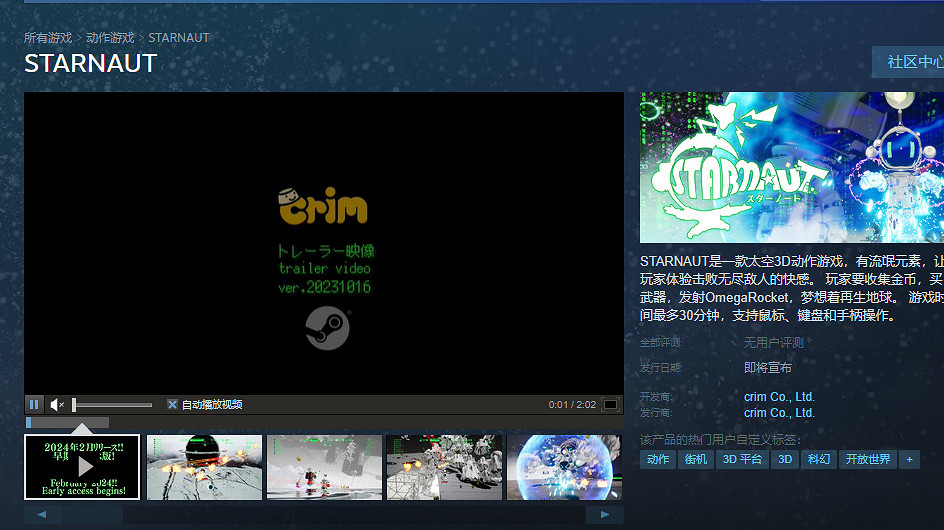Open developer crim Co., Ltd. link
The image size is (944, 530).
click(779, 397)
